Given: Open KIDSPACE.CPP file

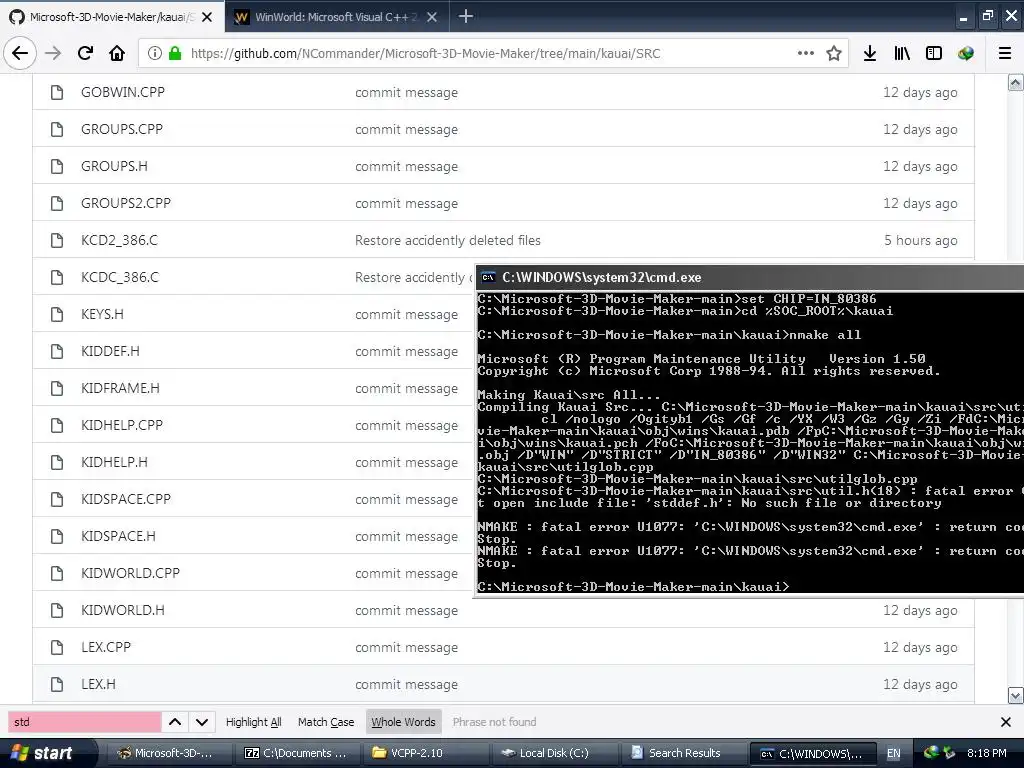Looking at the screenshot, I should (125, 499).
